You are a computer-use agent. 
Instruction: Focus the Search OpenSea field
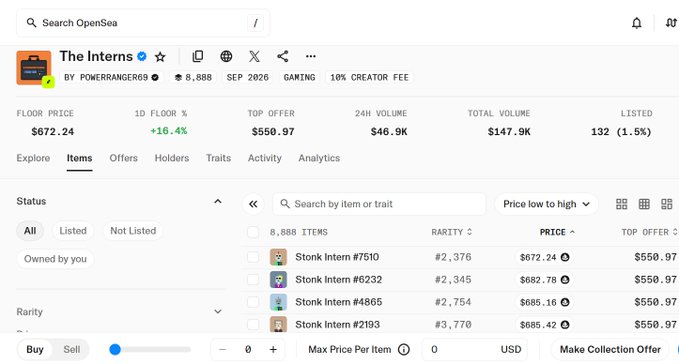tap(143, 23)
